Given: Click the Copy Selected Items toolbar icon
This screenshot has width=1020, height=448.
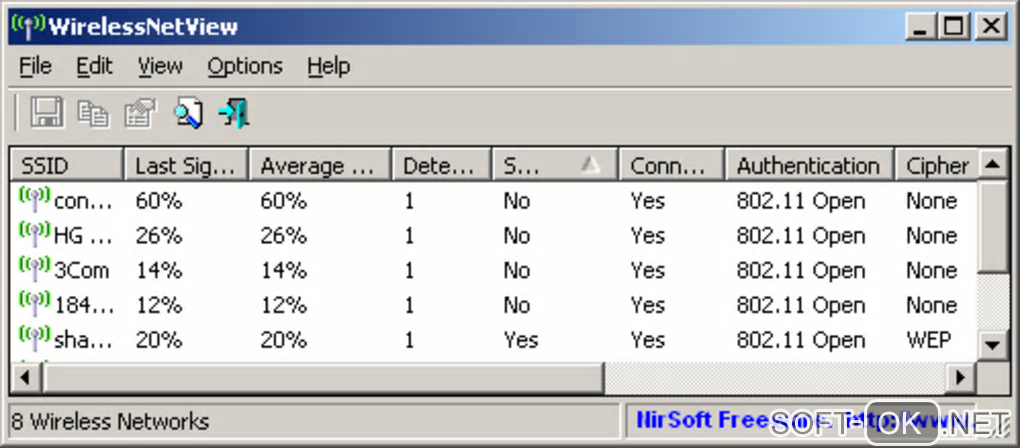Looking at the screenshot, I should 93,112.
